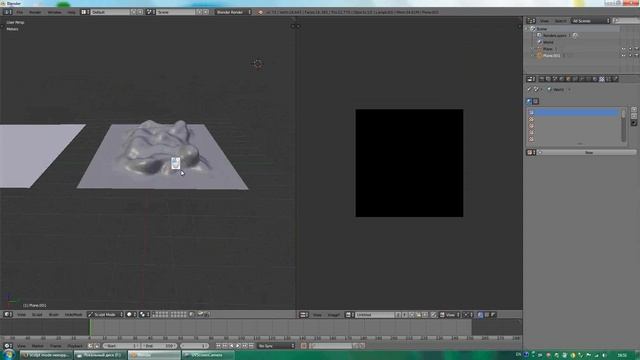Open viewport shading selector
This screenshot has width=640, height=360.
point(131,315)
